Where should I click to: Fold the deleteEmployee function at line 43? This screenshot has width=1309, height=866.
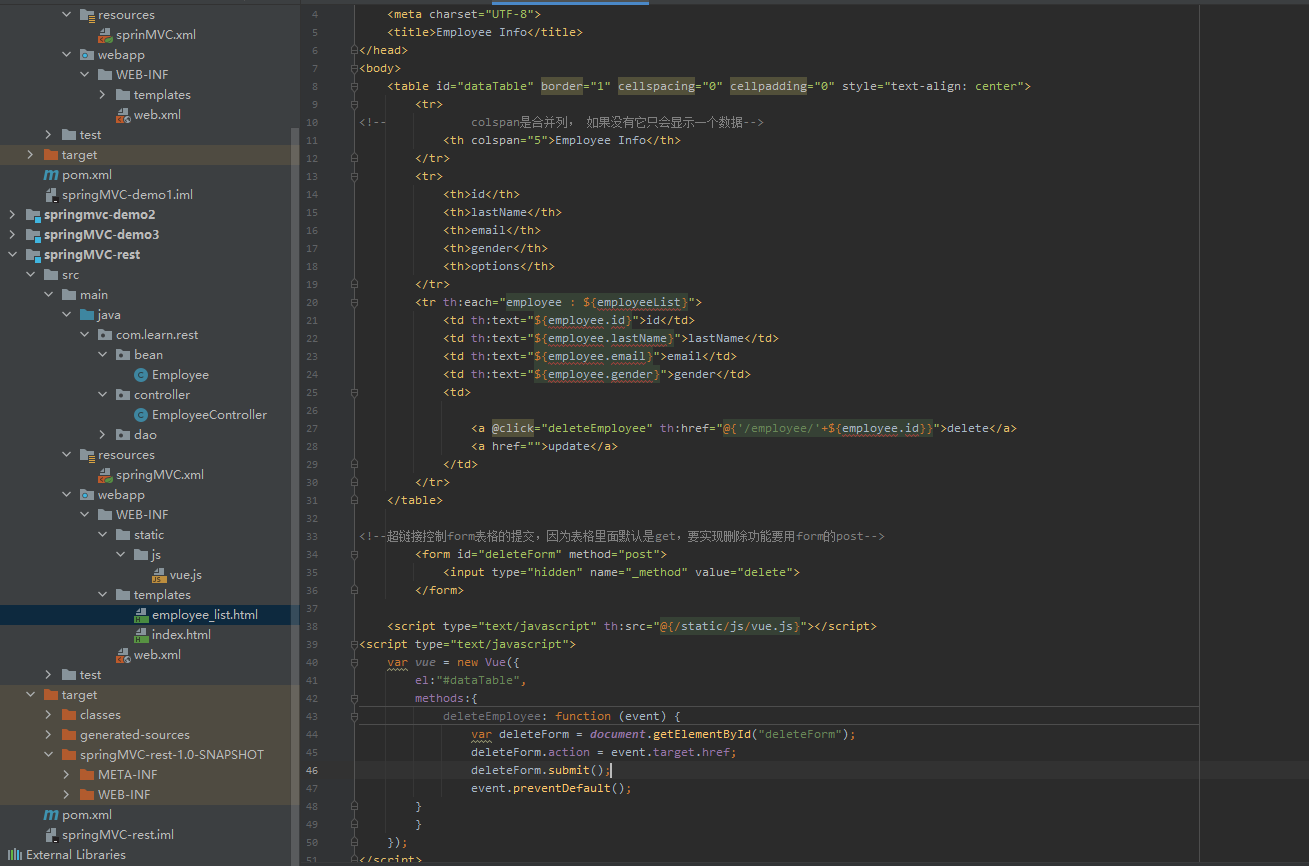click(354, 716)
